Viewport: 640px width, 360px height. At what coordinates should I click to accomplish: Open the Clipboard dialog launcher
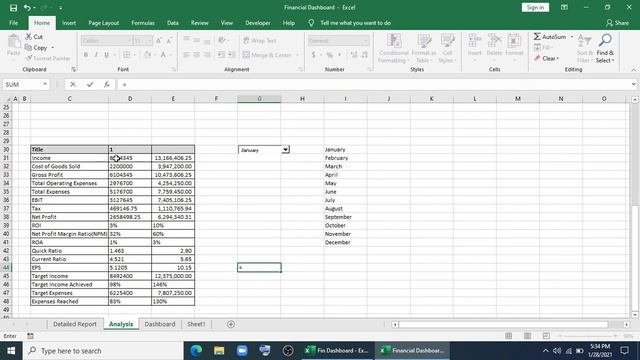pos(73,69)
